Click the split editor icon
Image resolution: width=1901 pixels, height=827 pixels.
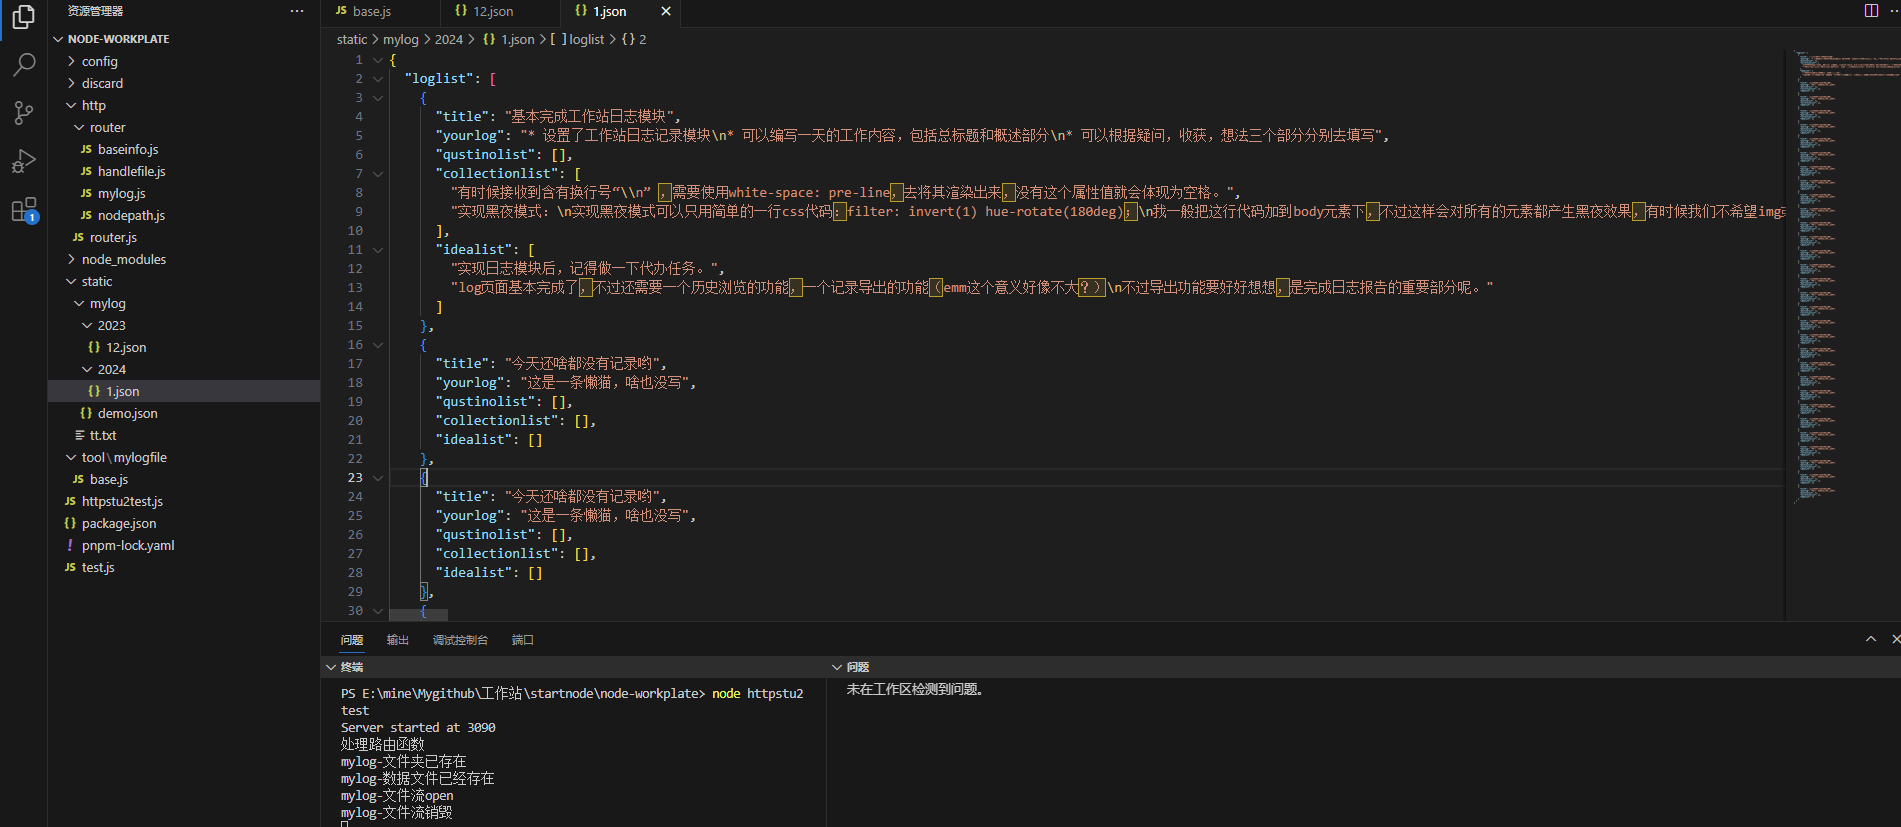[x=1871, y=11]
